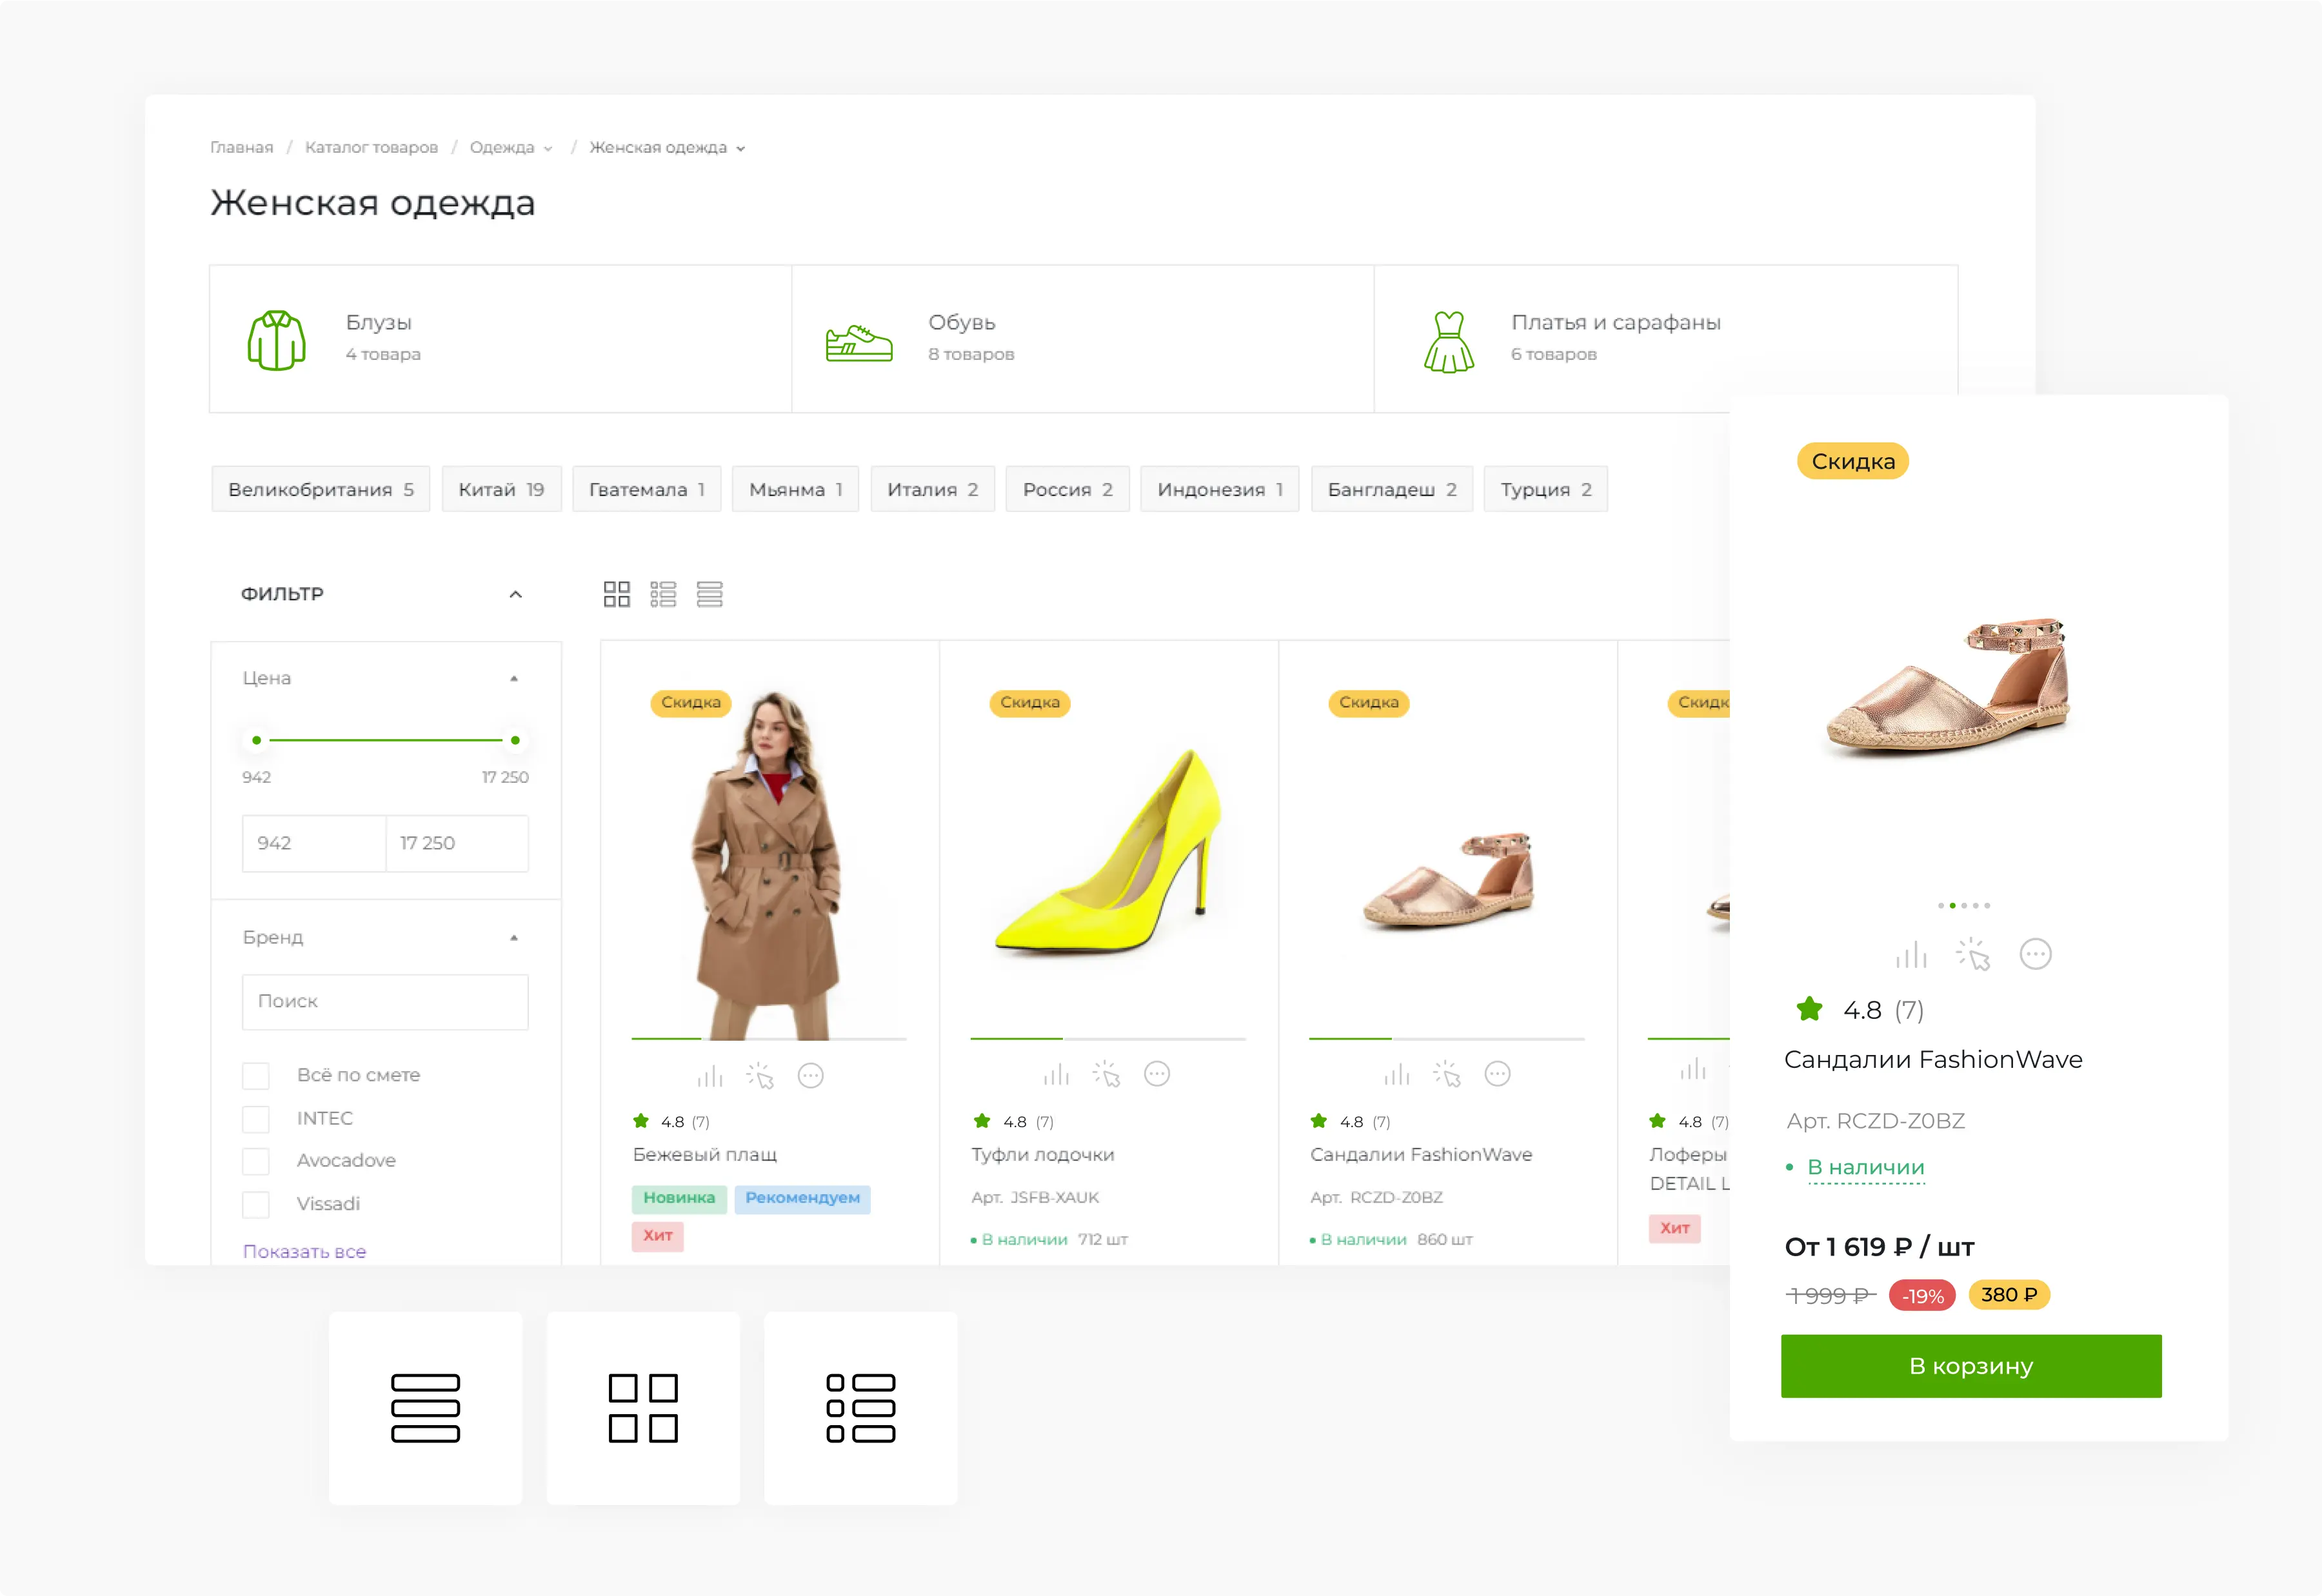Screen dimensions: 2322x1596
Task: Click the Показать все link
Action: pos(304,1251)
